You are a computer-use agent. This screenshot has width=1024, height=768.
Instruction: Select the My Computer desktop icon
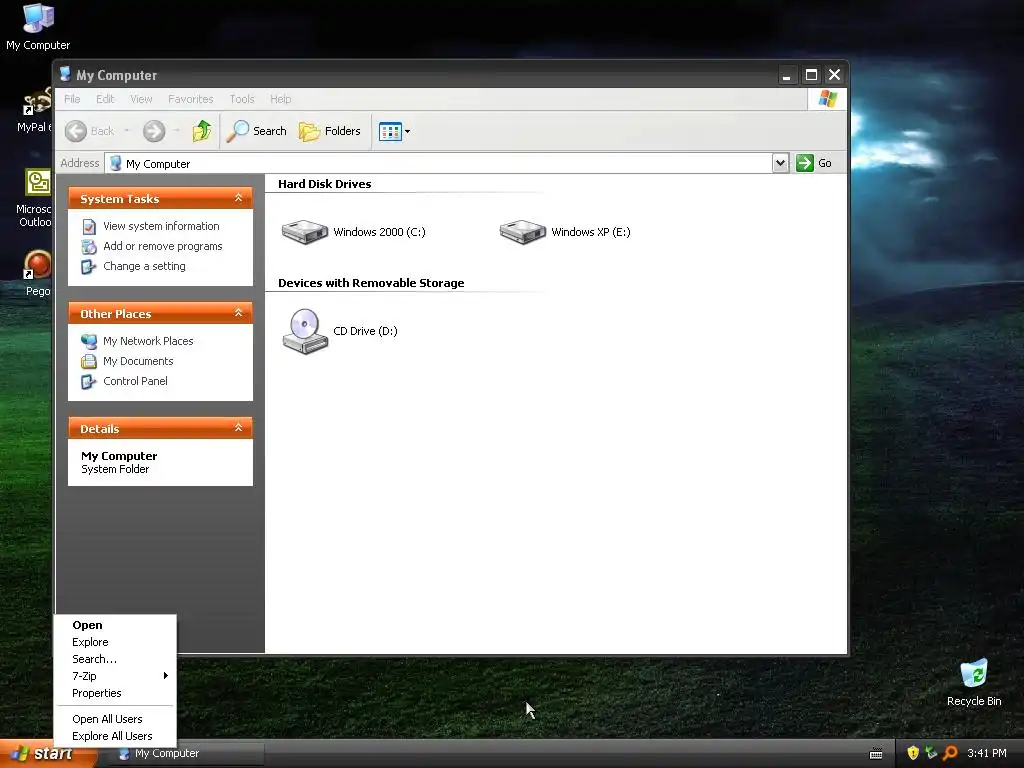point(38,27)
